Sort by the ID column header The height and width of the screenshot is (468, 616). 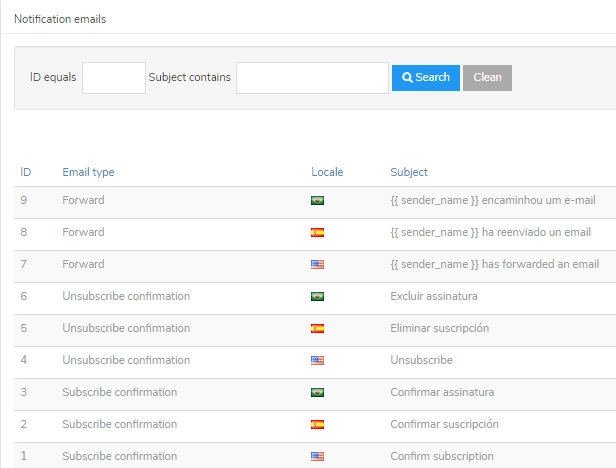(x=26, y=172)
